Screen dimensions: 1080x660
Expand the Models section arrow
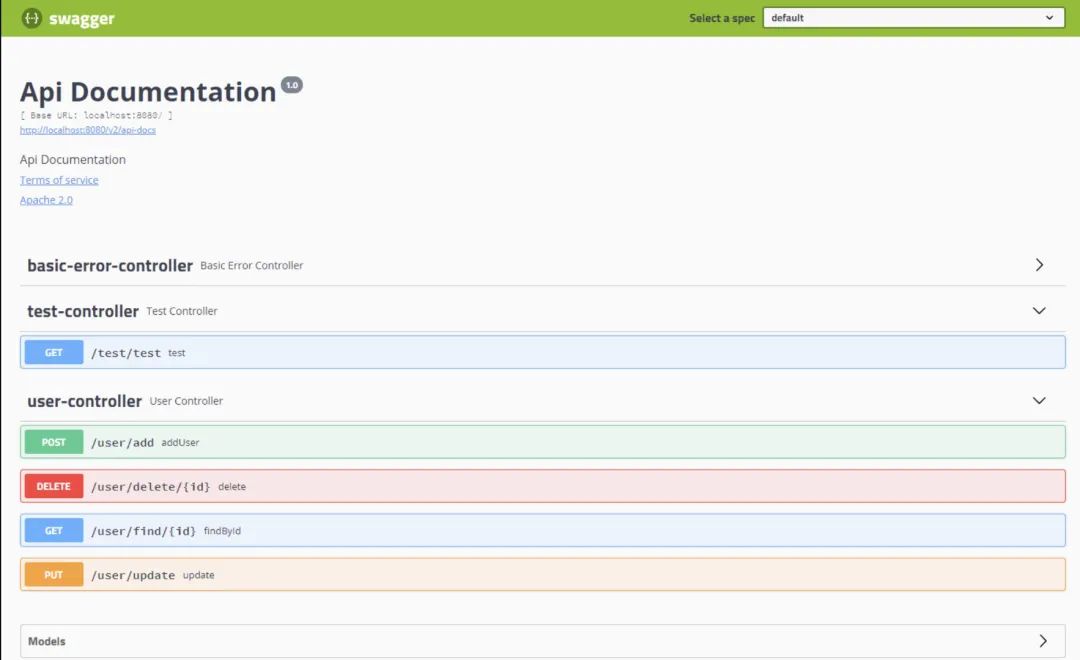tap(1043, 641)
